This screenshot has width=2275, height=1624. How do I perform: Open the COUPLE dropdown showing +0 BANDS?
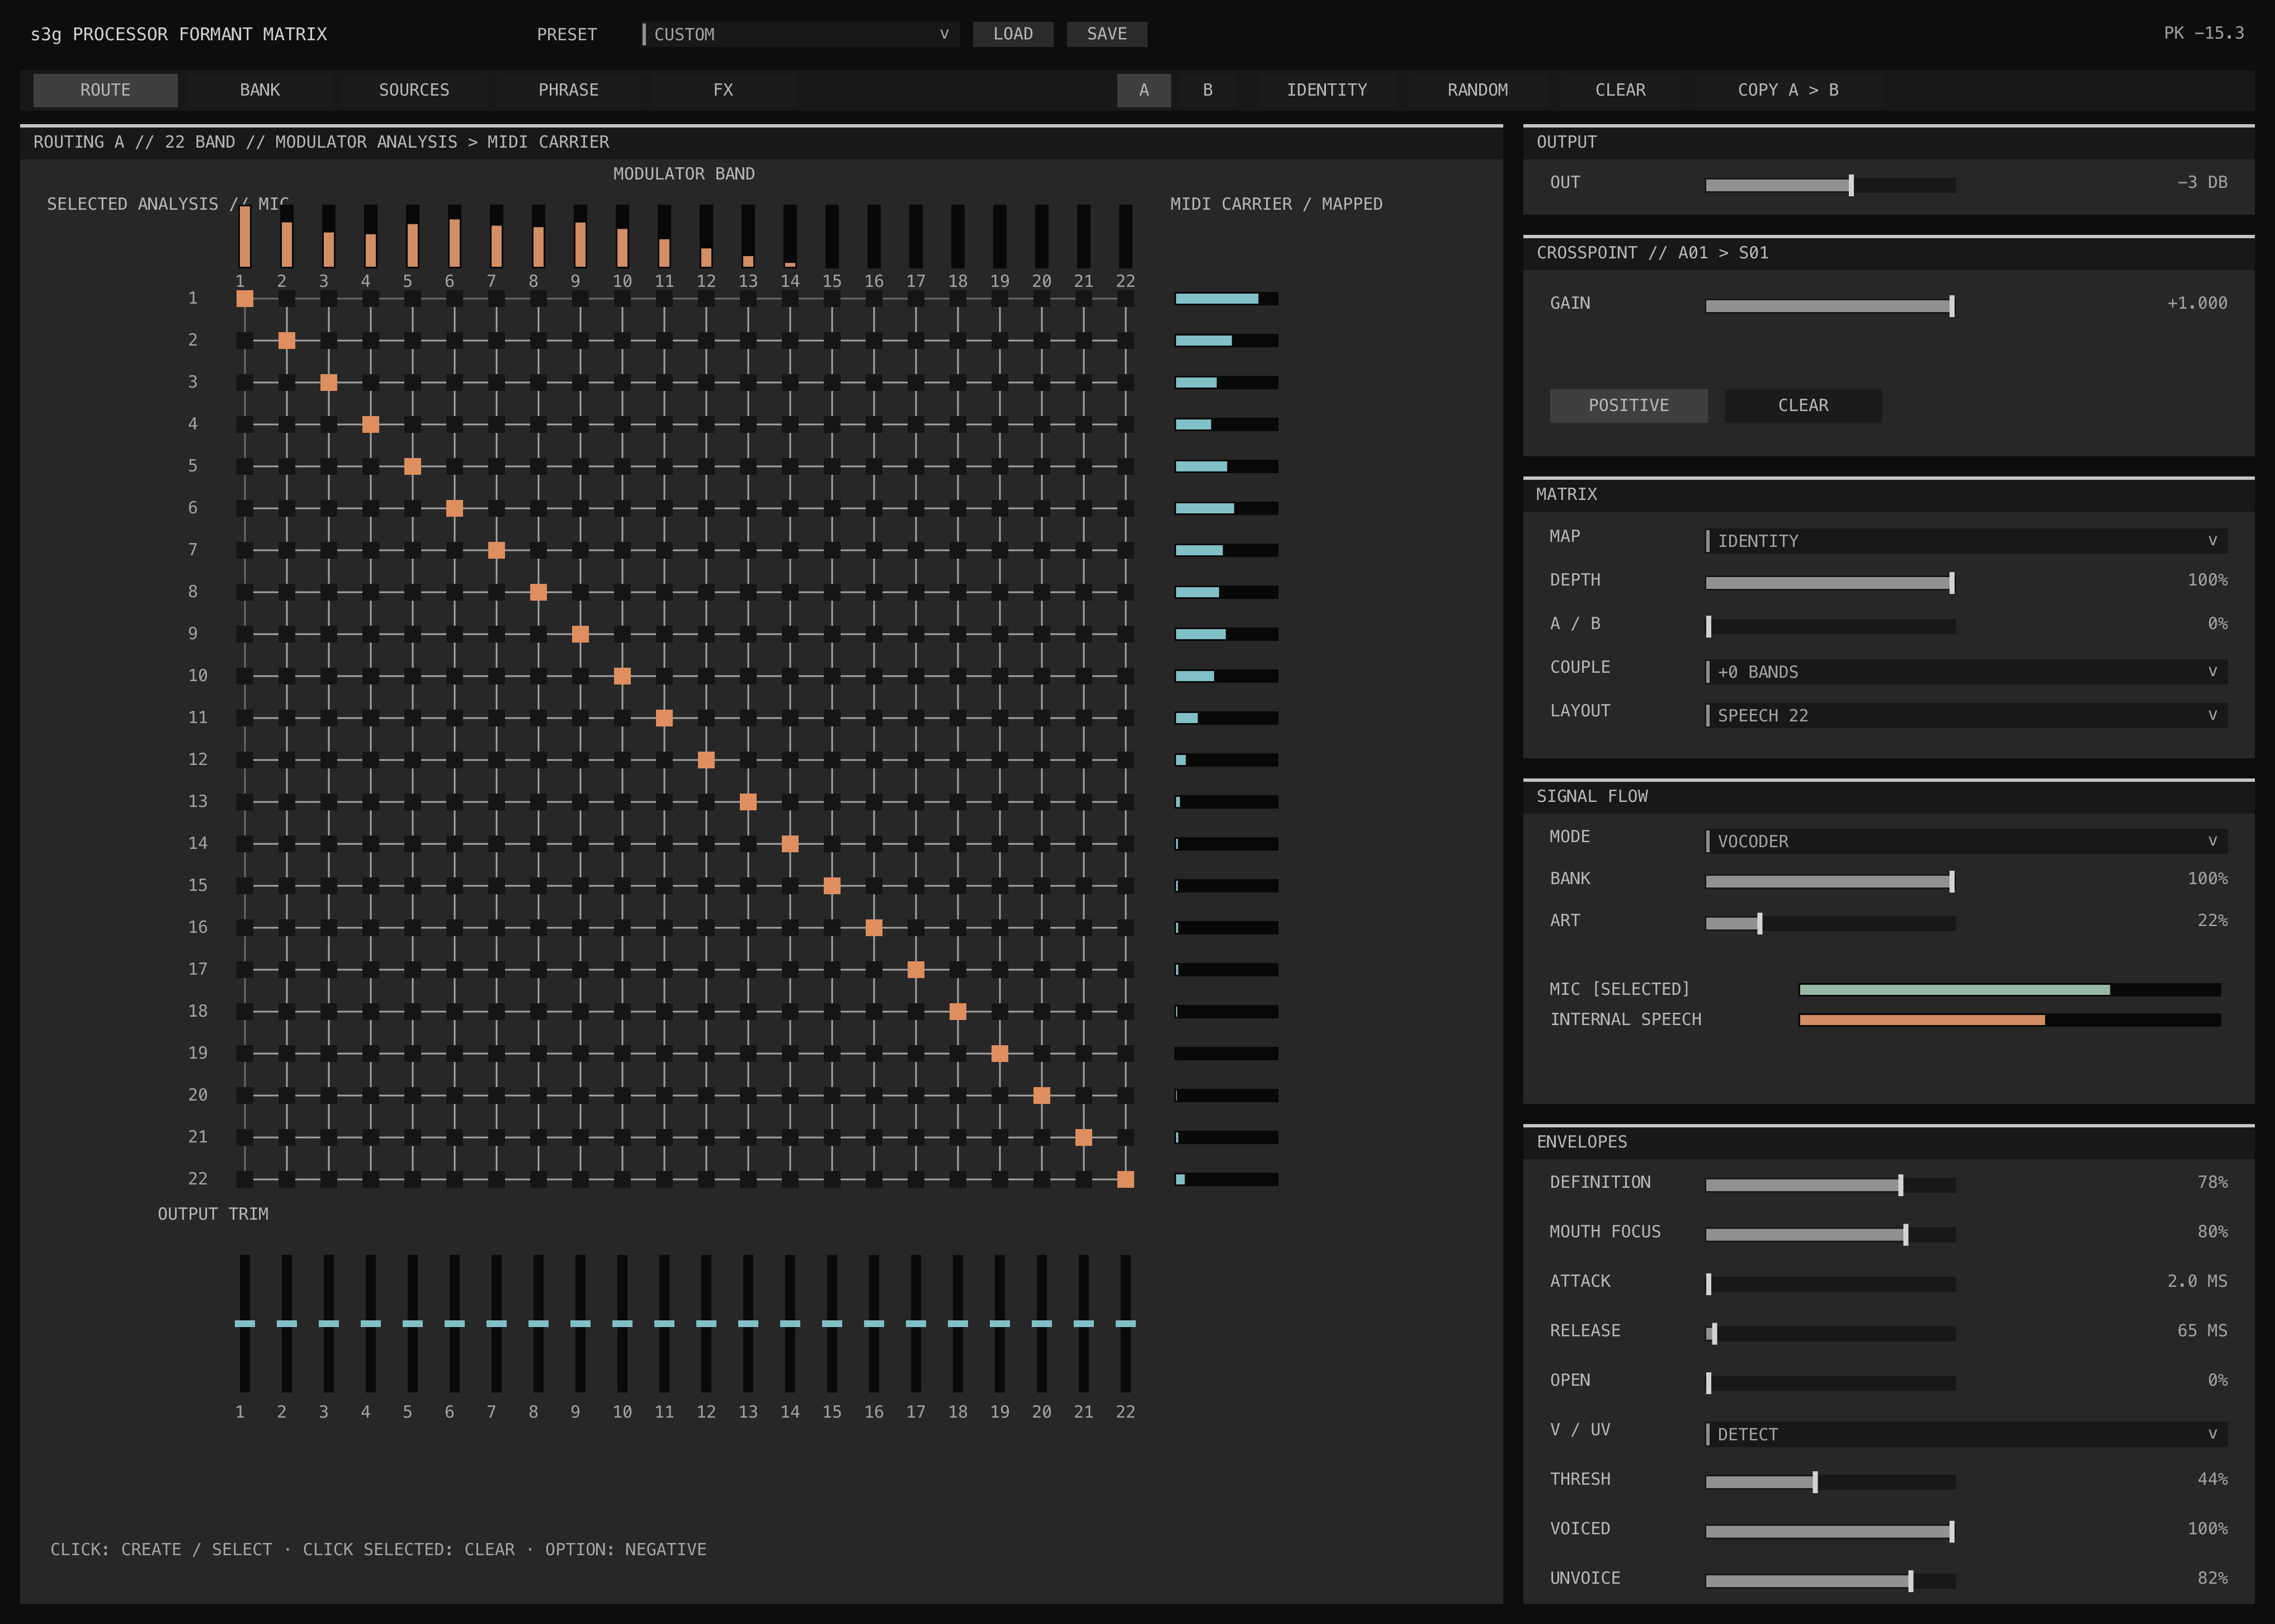1966,672
